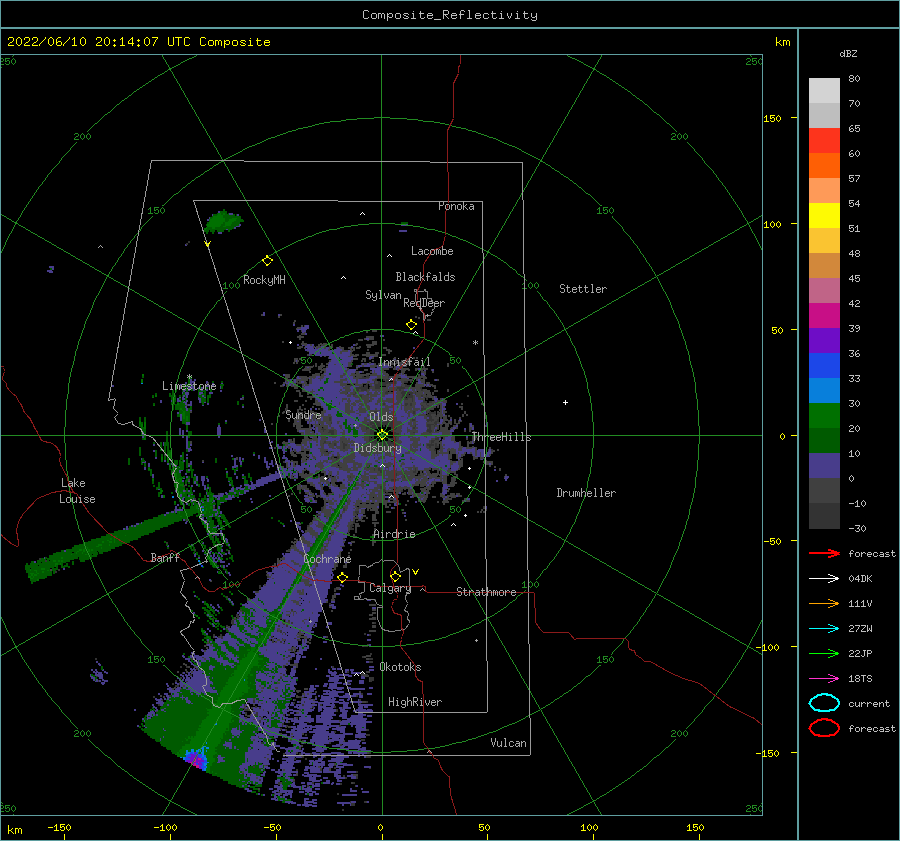
Task: Click the yellow diamond marker below RedDeer
Action: (x=411, y=325)
